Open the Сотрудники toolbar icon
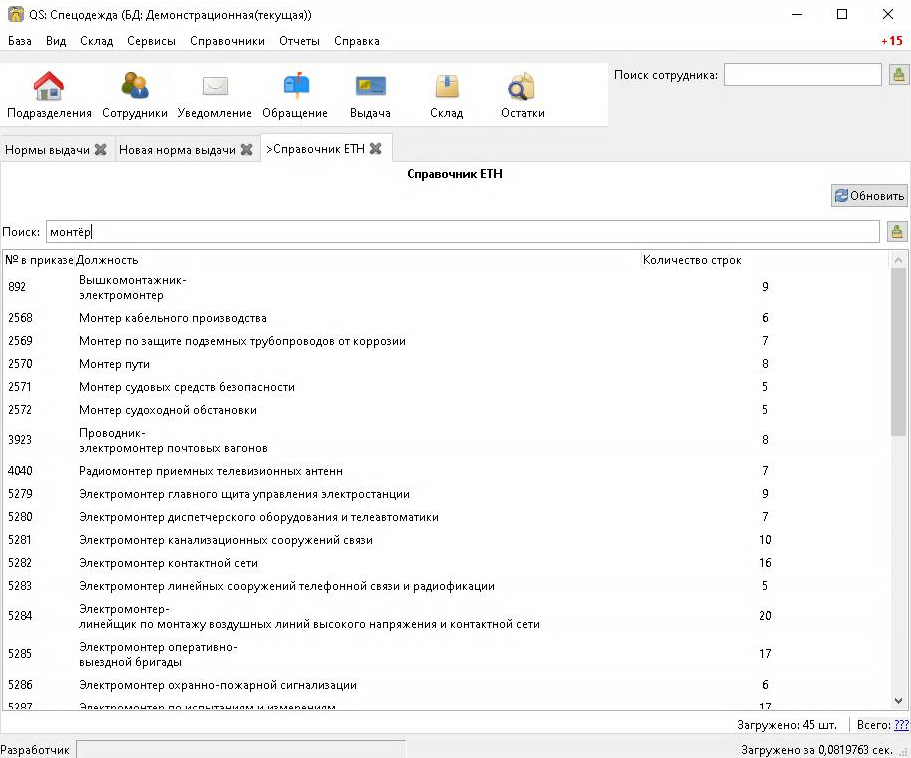This screenshot has width=911, height=758. point(135,95)
